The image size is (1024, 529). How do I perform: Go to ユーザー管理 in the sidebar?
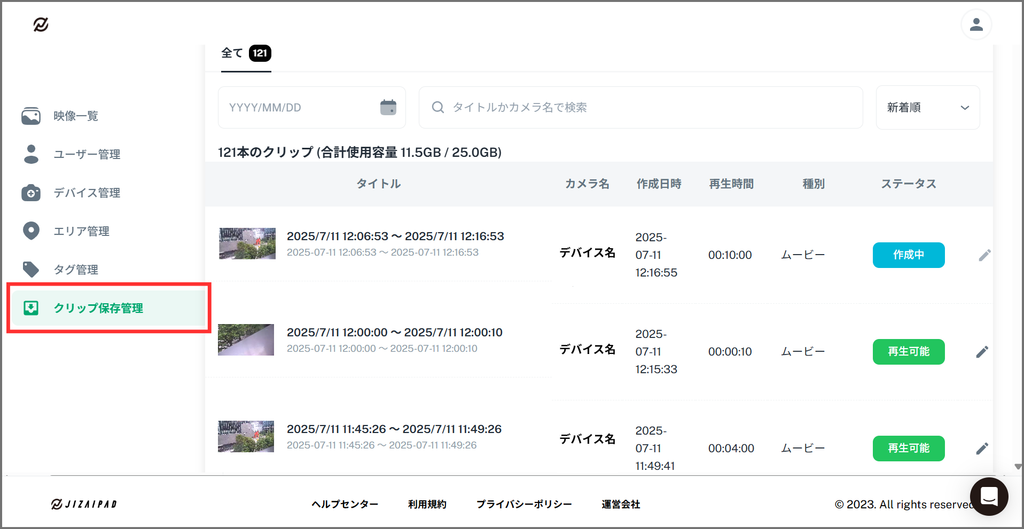86,154
